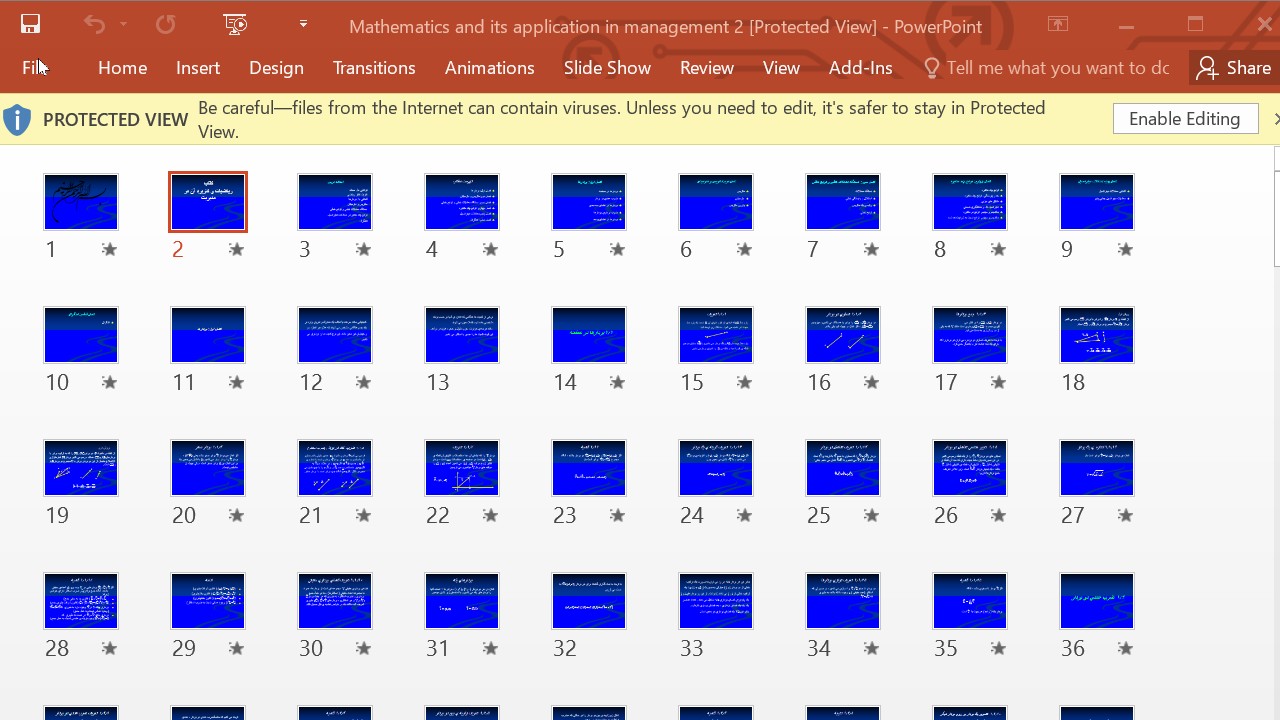This screenshot has width=1280, height=720.
Task: Click transition star icon under slide 9
Action: [1125, 249]
